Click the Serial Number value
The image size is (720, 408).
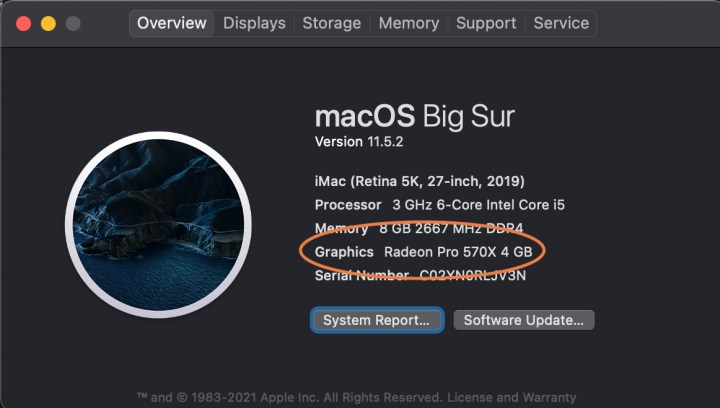pos(472,275)
